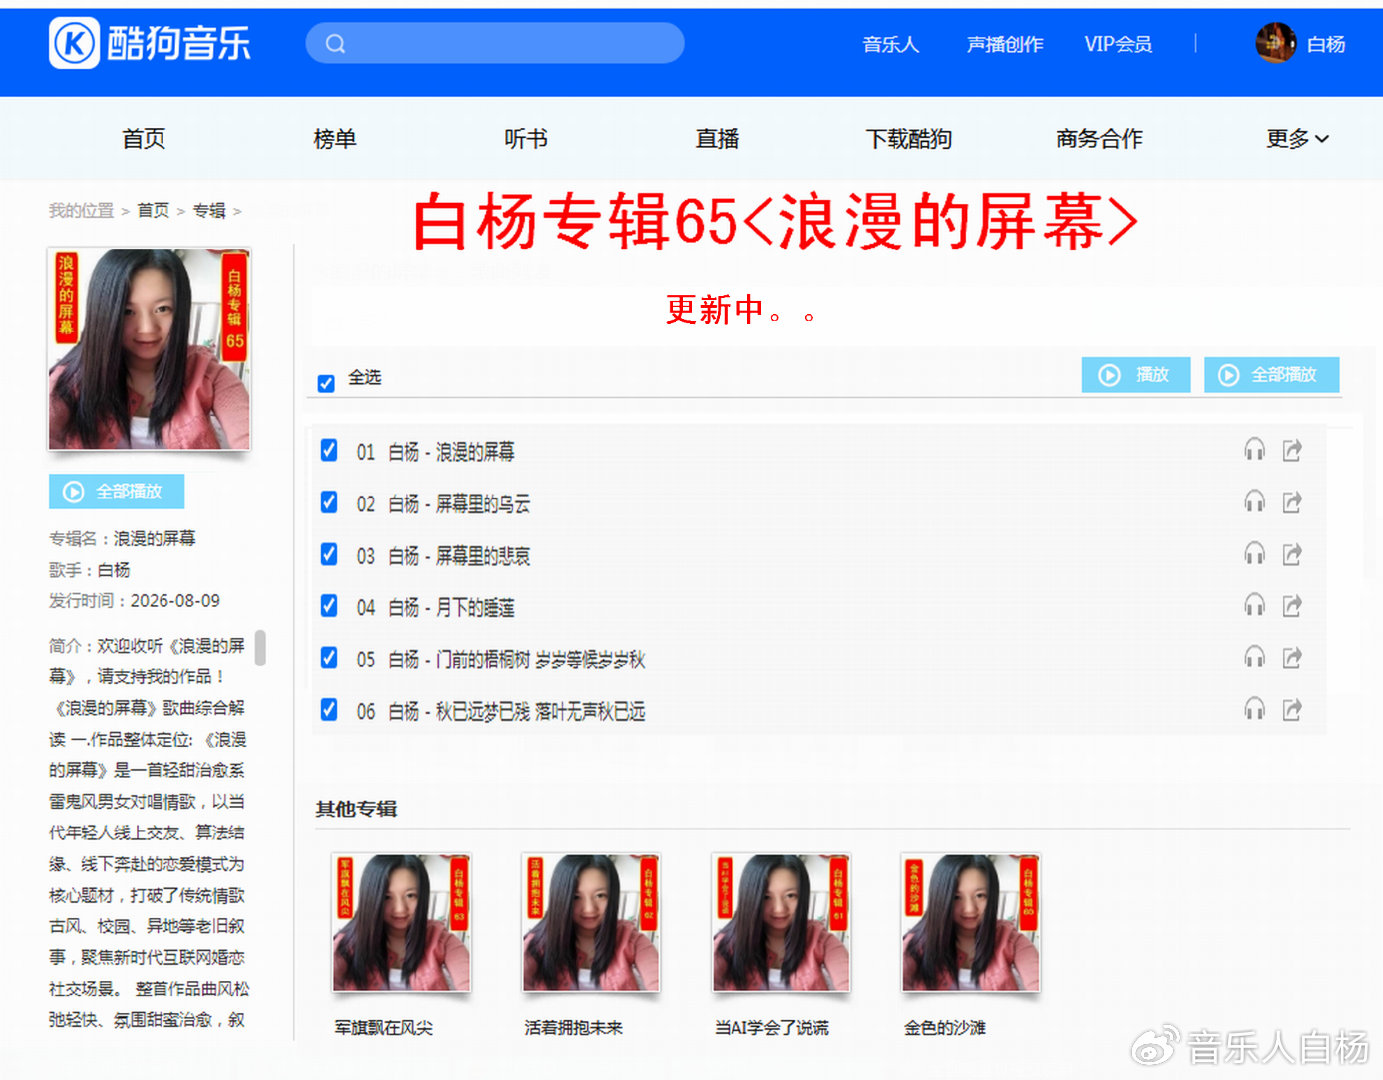Click the search magnifier icon
This screenshot has height=1080, width=1383.
(x=336, y=43)
